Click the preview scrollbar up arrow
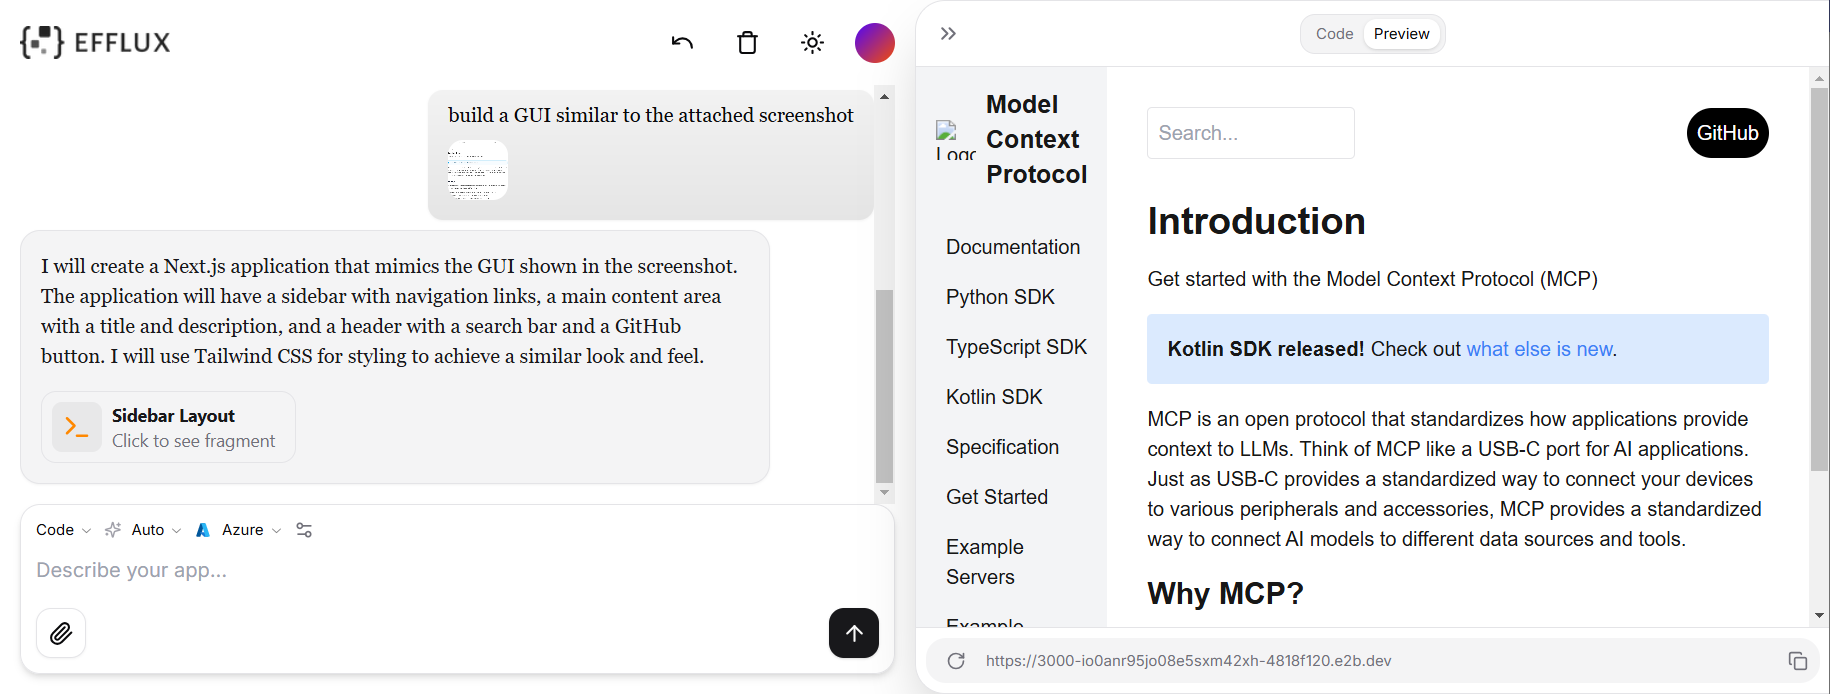 [1819, 77]
